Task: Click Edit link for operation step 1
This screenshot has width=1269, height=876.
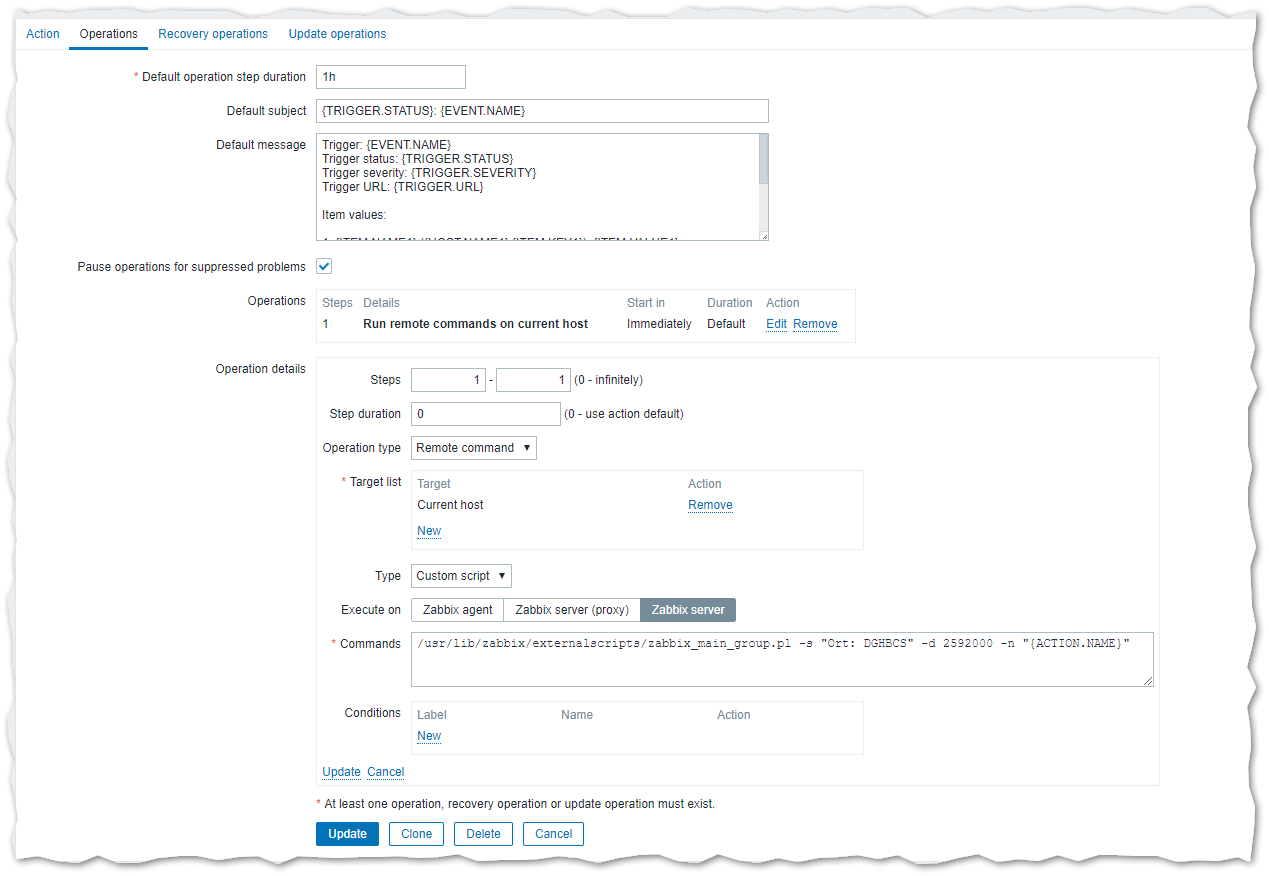Action: (776, 324)
